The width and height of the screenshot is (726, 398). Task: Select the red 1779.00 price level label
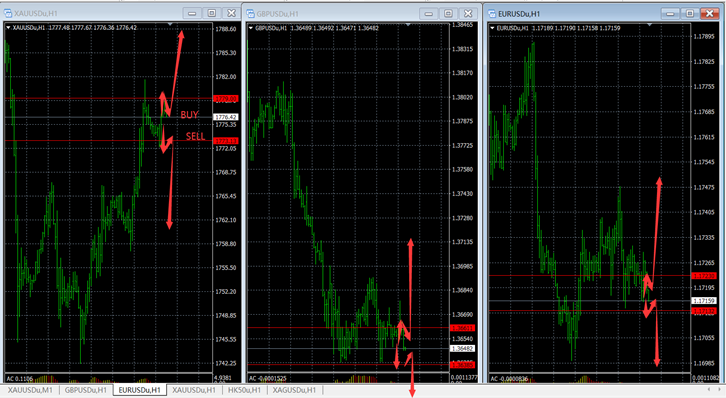pyautogui.click(x=225, y=99)
